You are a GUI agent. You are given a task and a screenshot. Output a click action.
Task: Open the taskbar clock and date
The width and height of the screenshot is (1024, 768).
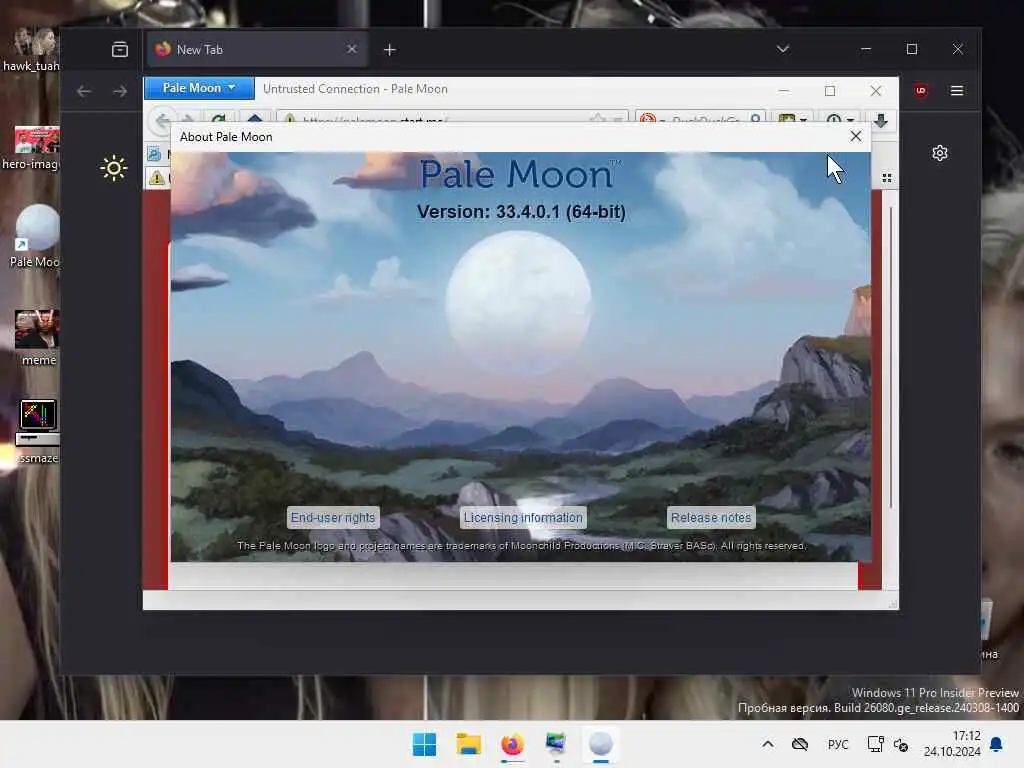click(952, 744)
